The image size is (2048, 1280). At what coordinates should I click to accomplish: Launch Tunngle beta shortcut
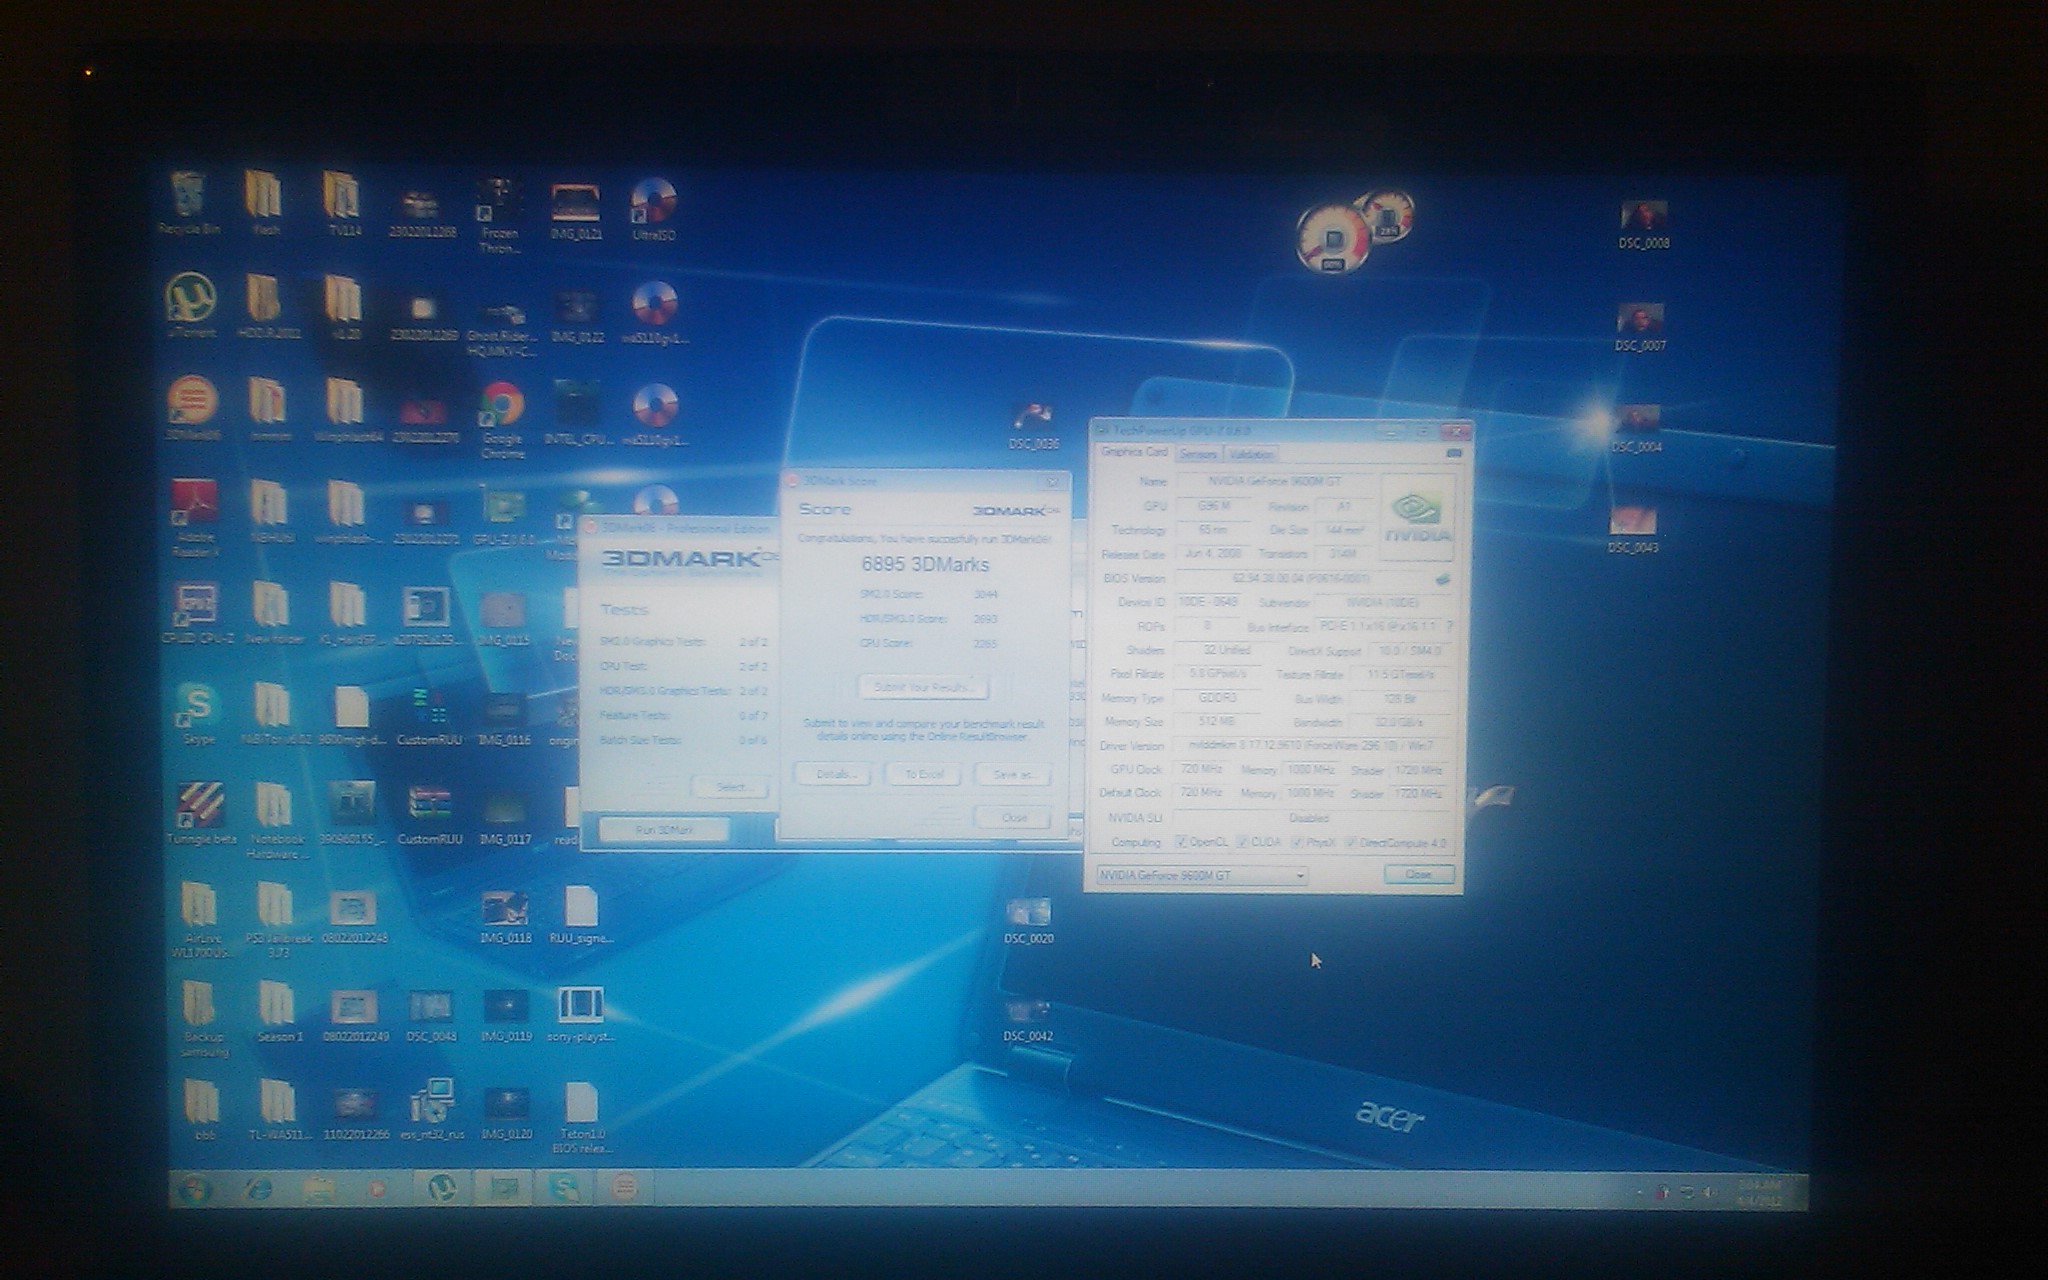coord(201,813)
